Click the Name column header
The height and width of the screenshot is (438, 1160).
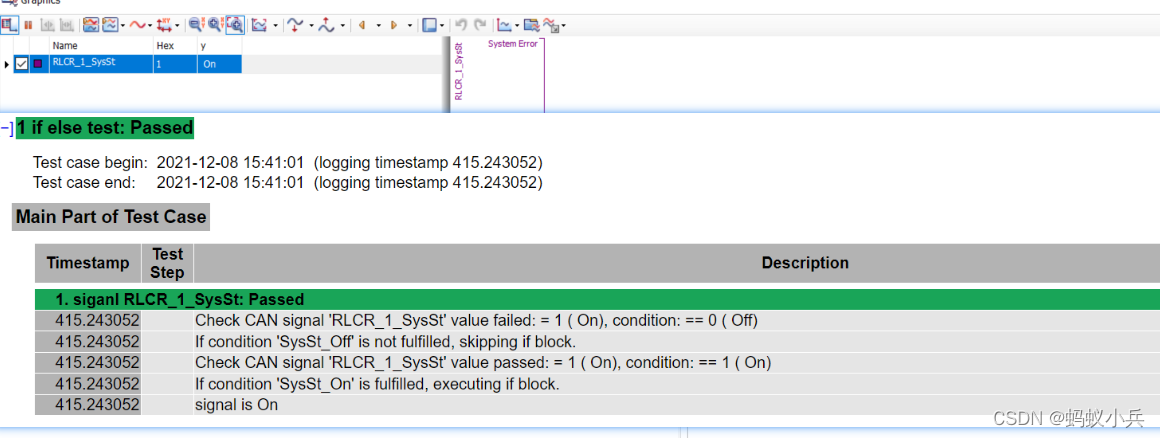[x=101, y=45]
